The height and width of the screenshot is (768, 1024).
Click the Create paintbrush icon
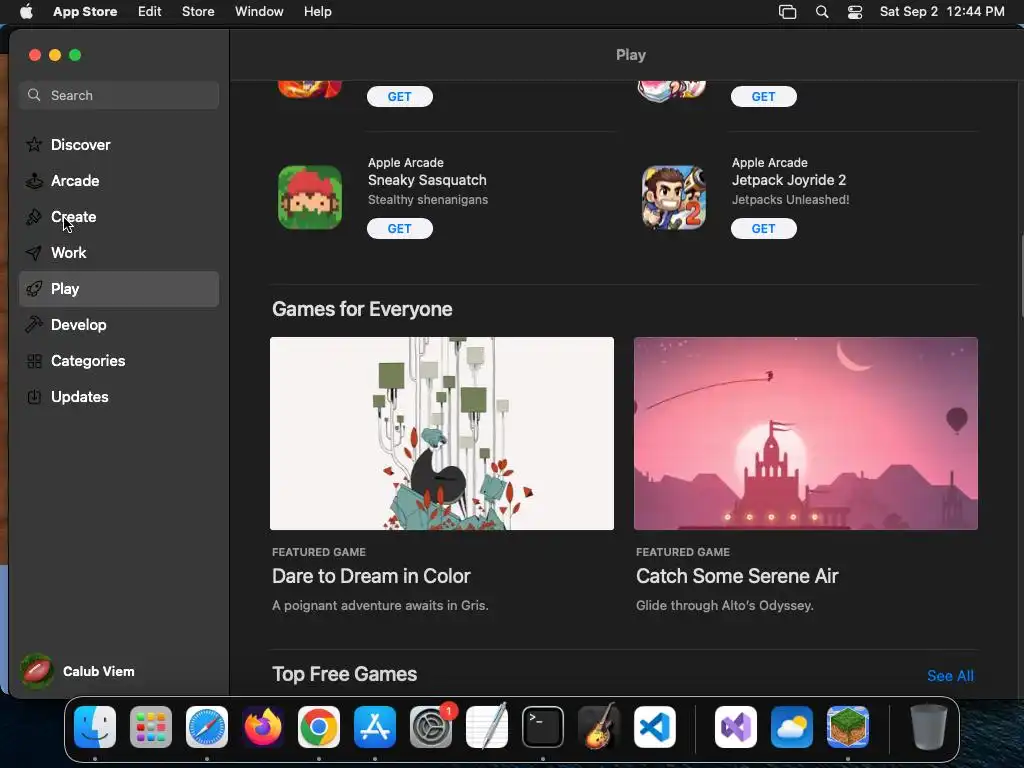click(x=34, y=217)
